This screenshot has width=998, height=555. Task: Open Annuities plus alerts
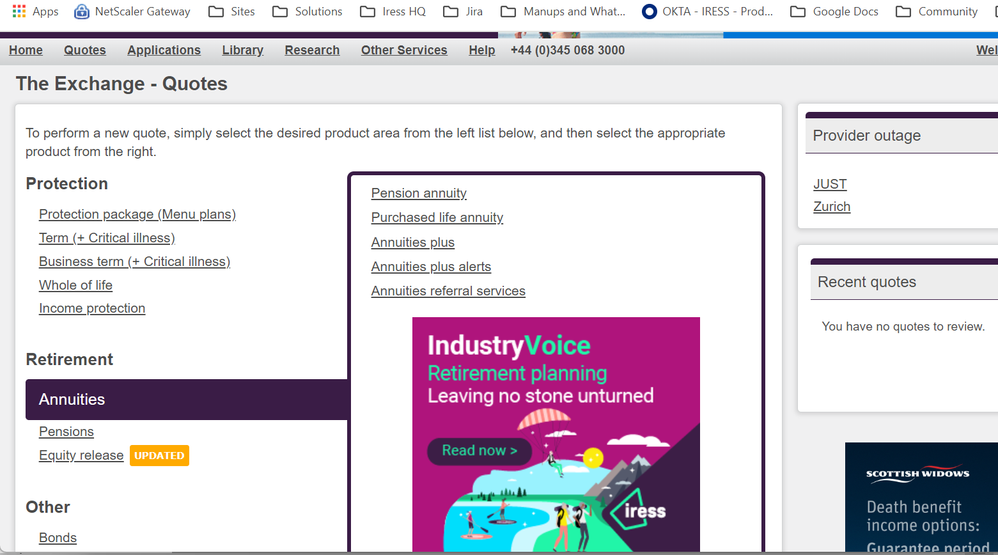pyautogui.click(x=431, y=266)
